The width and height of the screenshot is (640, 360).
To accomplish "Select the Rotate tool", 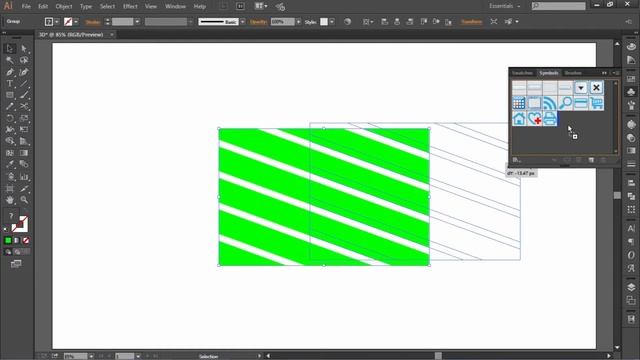I will pos(10,118).
